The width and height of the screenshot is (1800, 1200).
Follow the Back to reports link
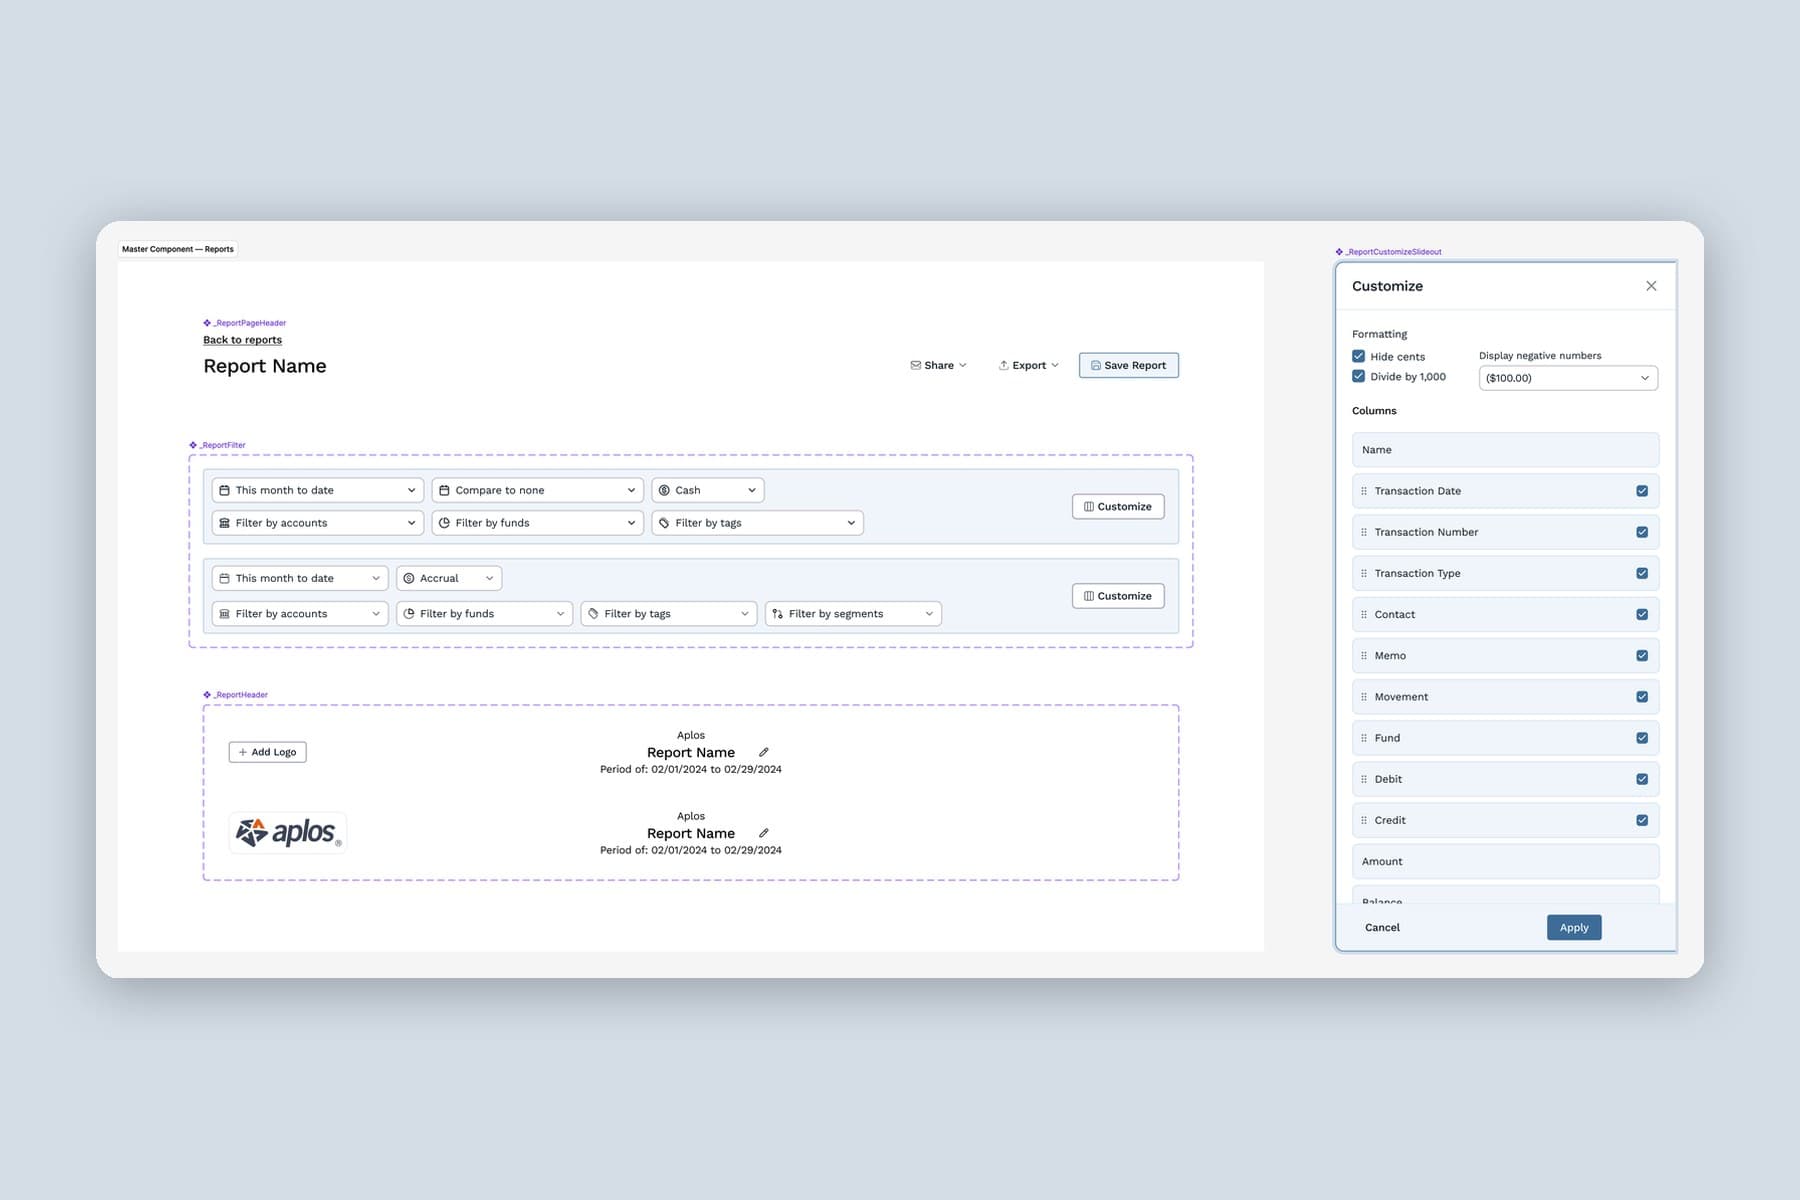[242, 340]
